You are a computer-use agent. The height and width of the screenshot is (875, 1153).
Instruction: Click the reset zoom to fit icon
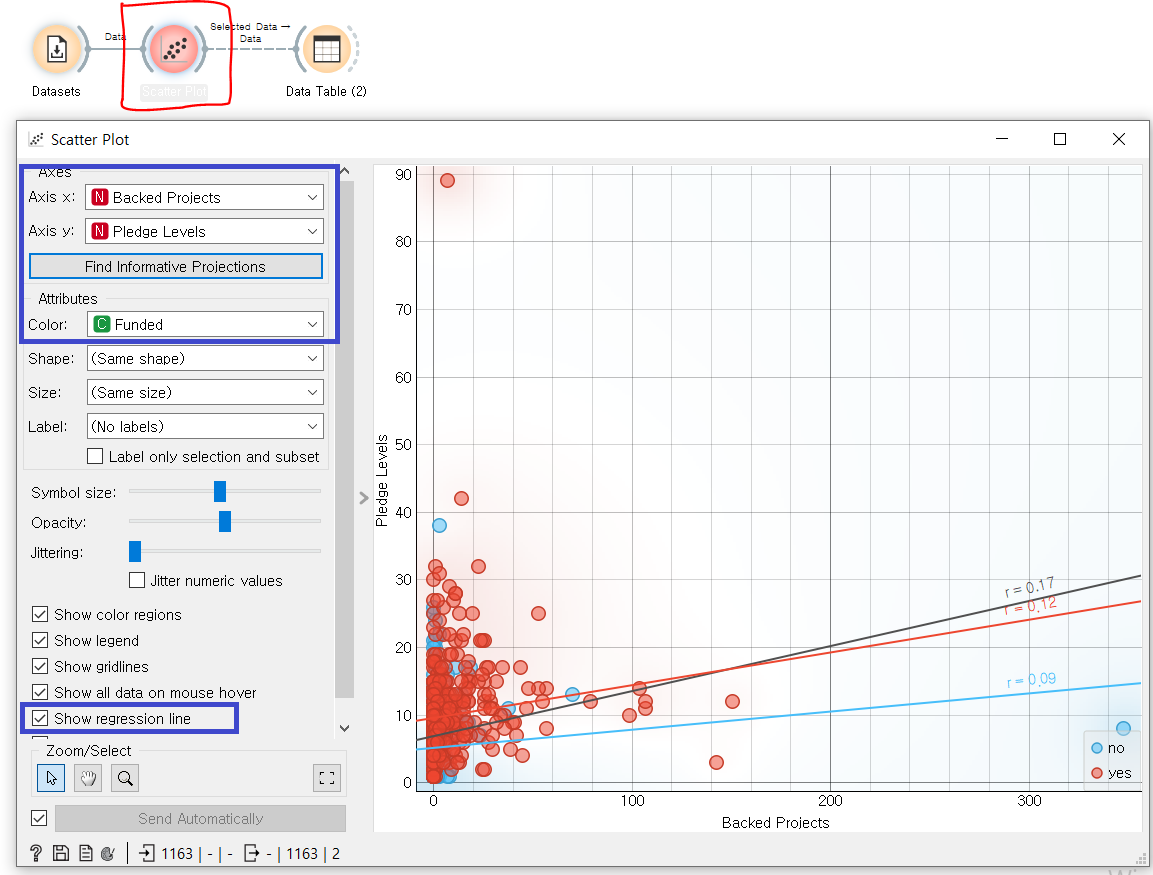click(326, 778)
